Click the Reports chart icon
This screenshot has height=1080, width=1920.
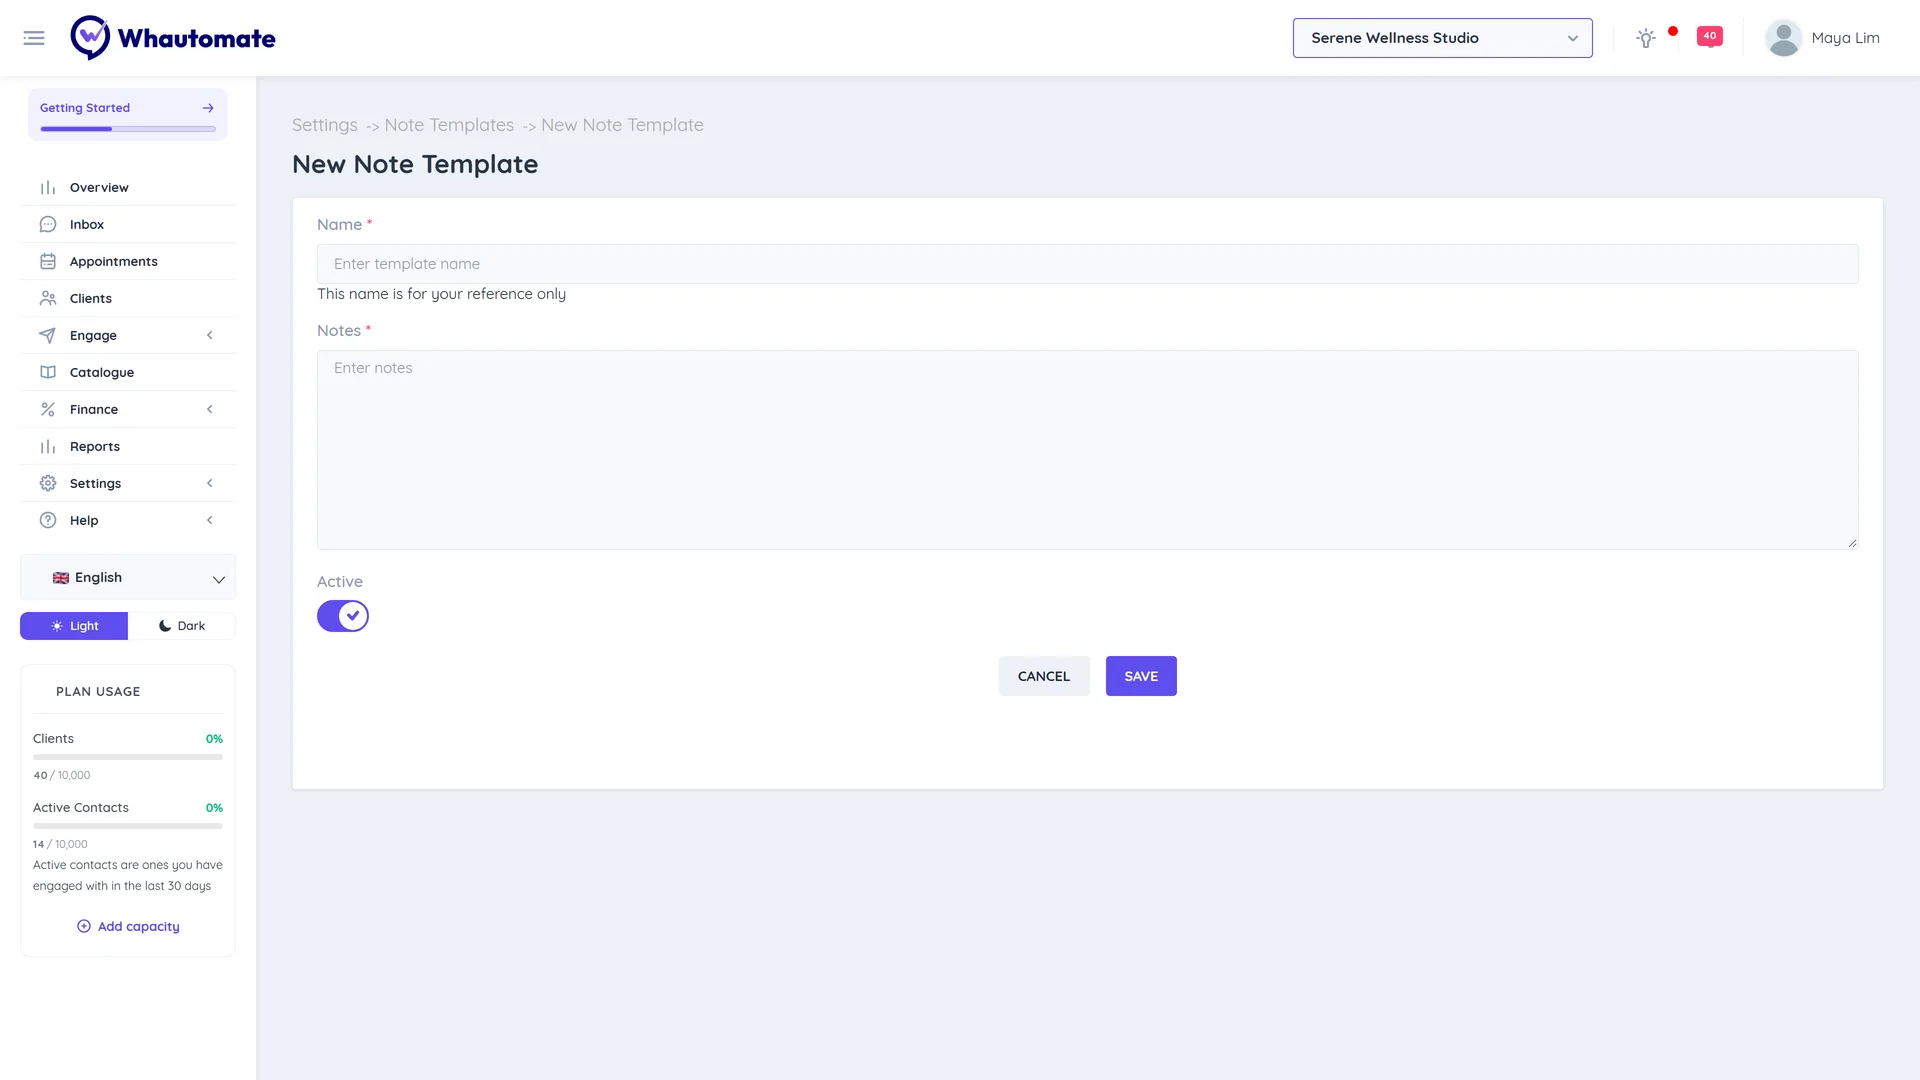[x=48, y=447]
